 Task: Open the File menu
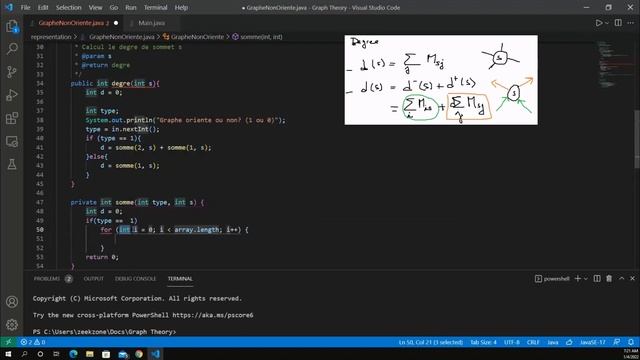pos(25,7)
